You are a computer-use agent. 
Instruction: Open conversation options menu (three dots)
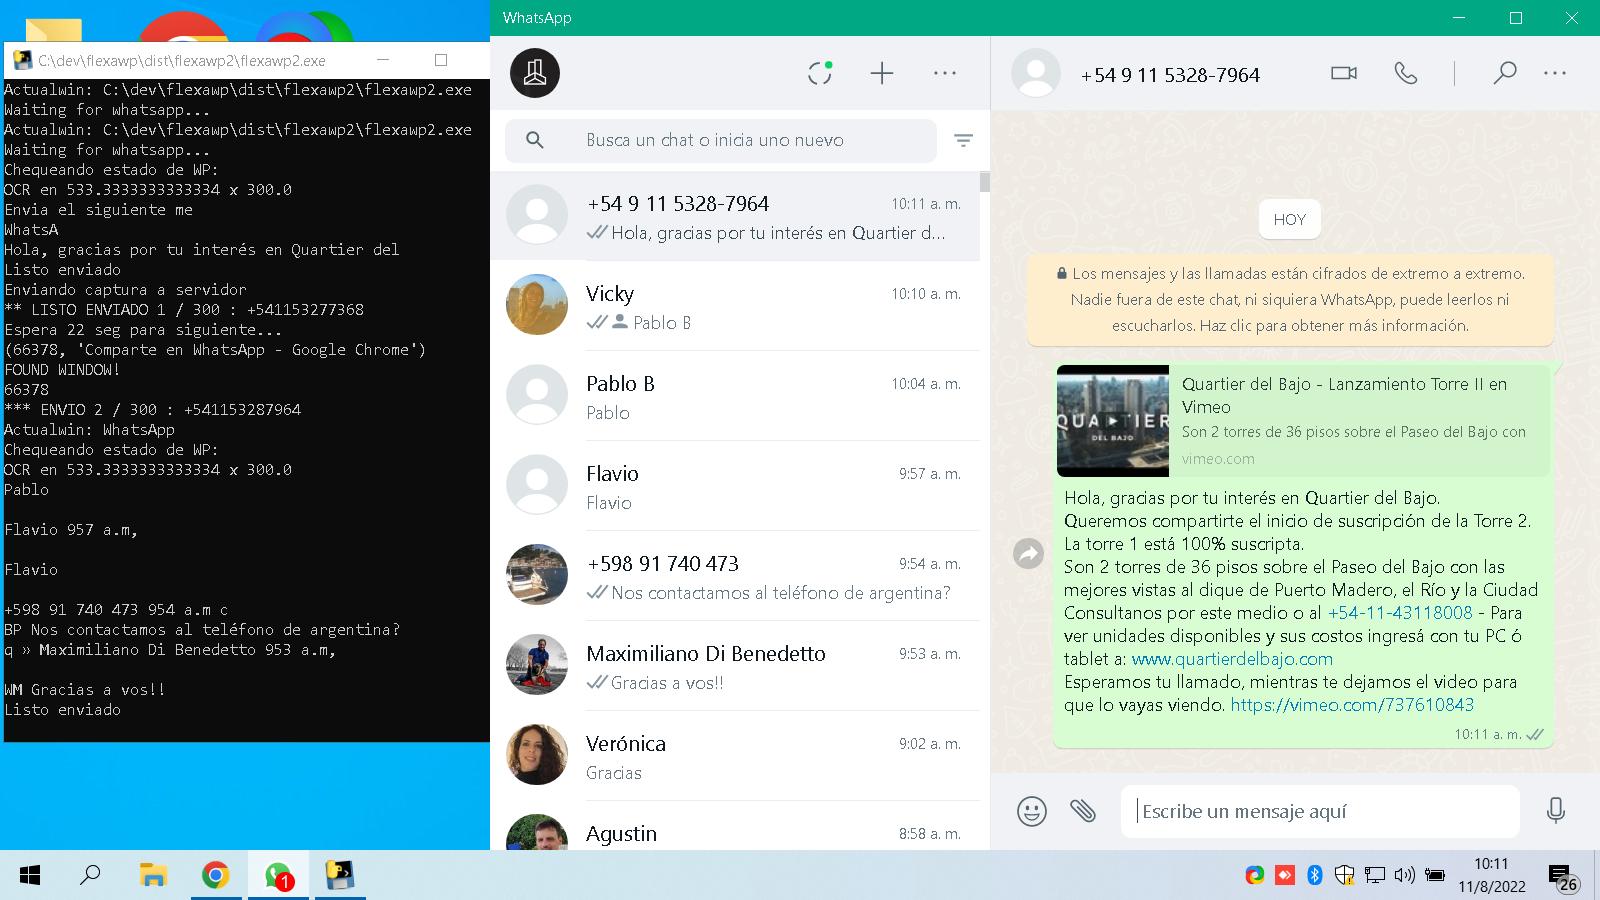pyautogui.click(x=1555, y=73)
